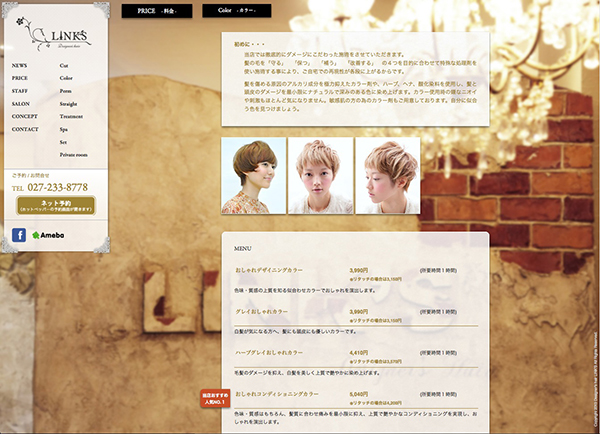Go to the SALON page

(21, 104)
